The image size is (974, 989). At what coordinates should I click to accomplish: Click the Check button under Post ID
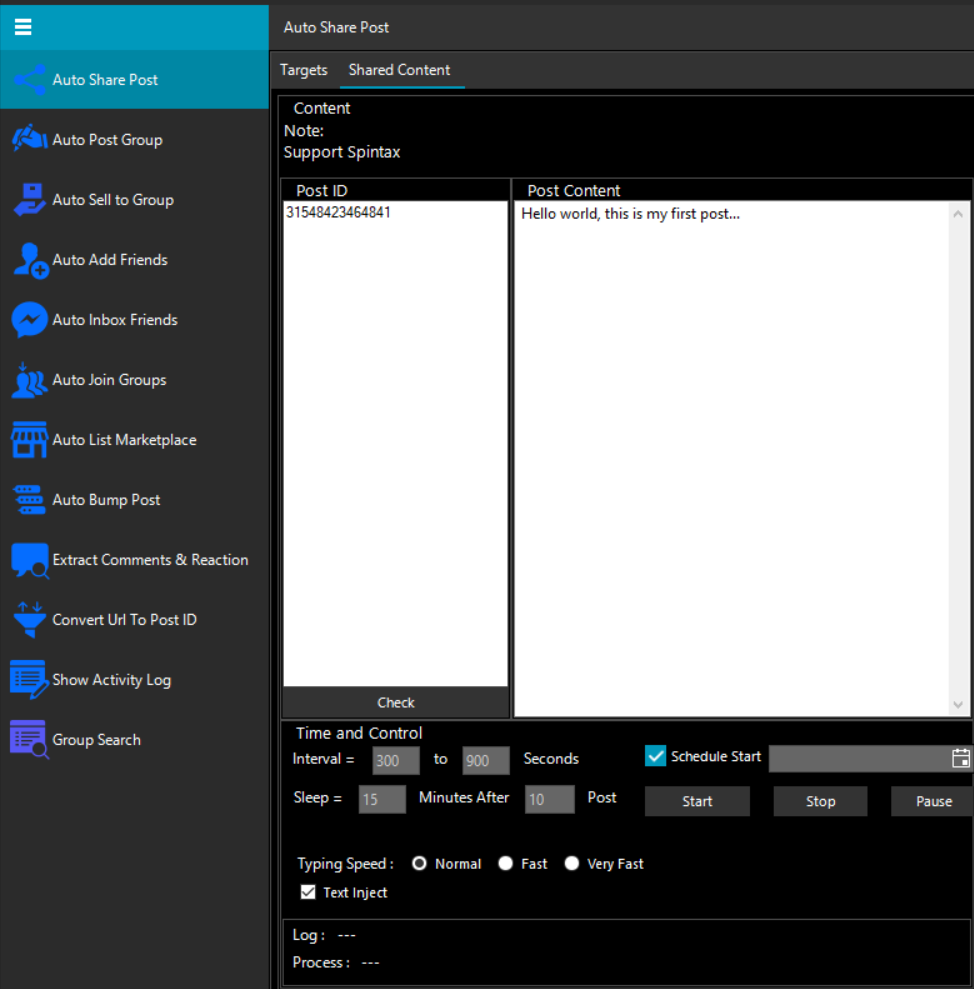pyautogui.click(x=396, y=703)
